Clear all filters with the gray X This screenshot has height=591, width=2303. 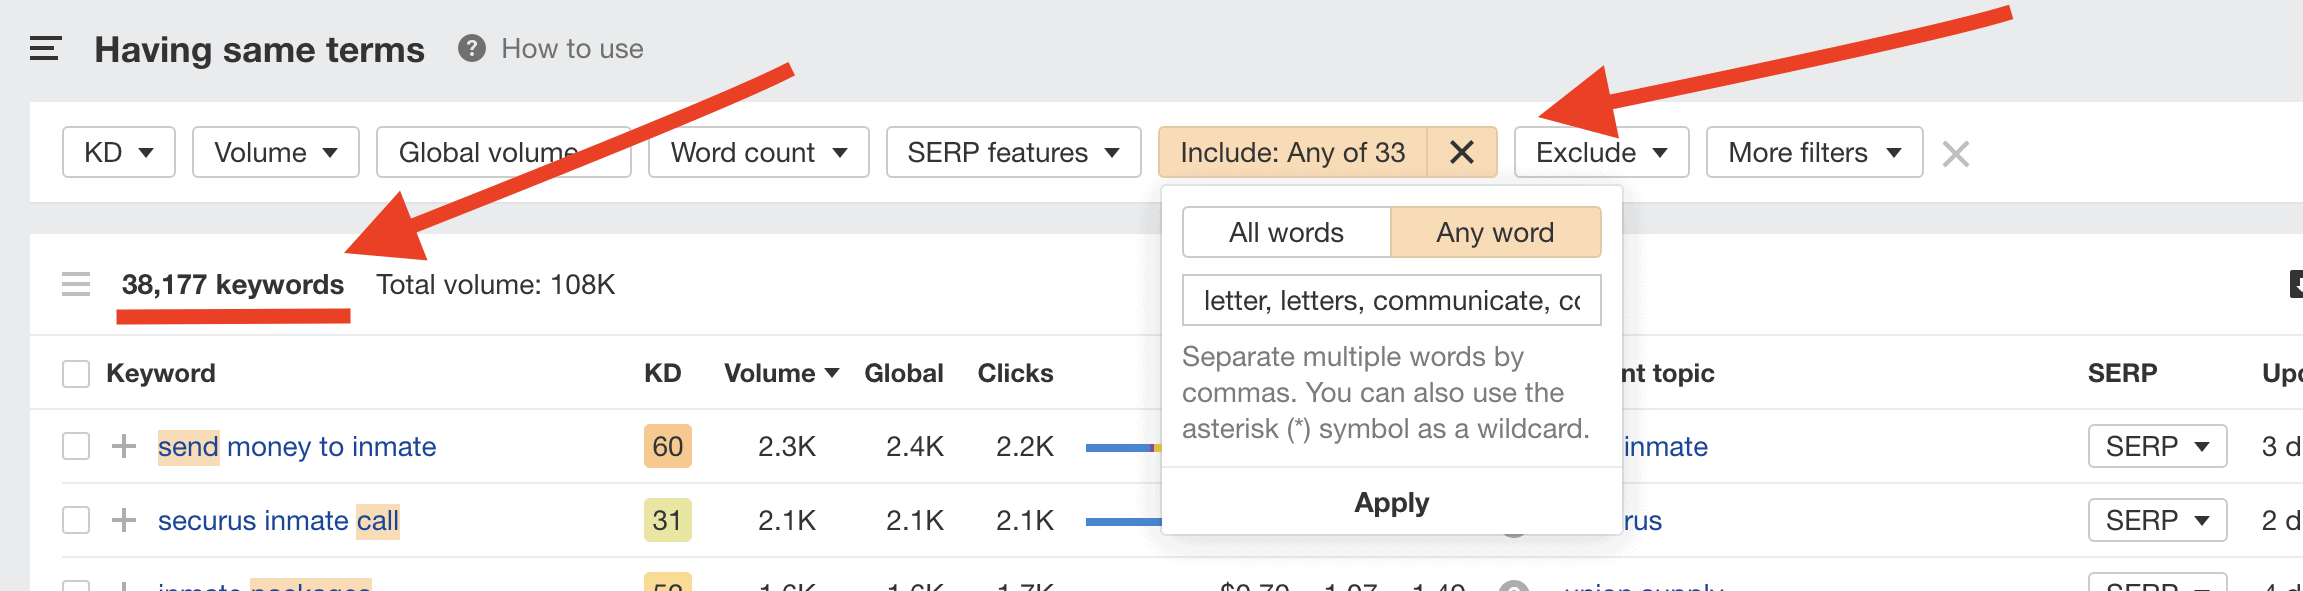pos(1955,154)
